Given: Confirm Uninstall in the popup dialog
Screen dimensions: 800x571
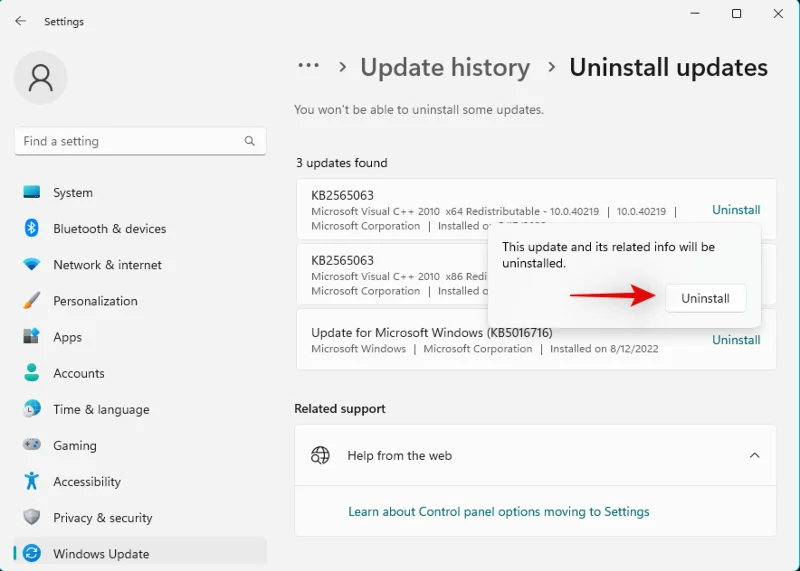Looking at the screenshot, I should click(705, 298).
